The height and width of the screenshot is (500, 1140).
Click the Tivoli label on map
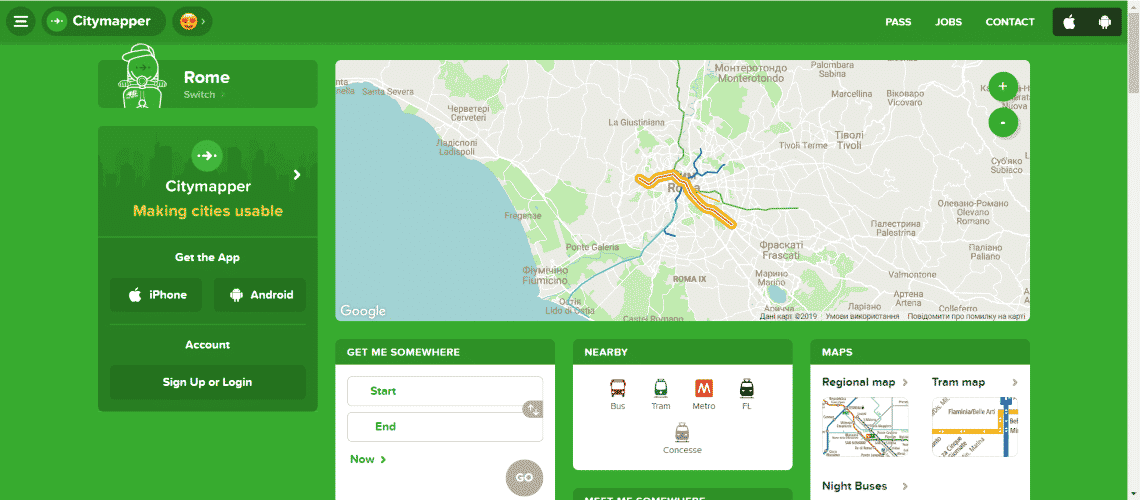point(849,140)
